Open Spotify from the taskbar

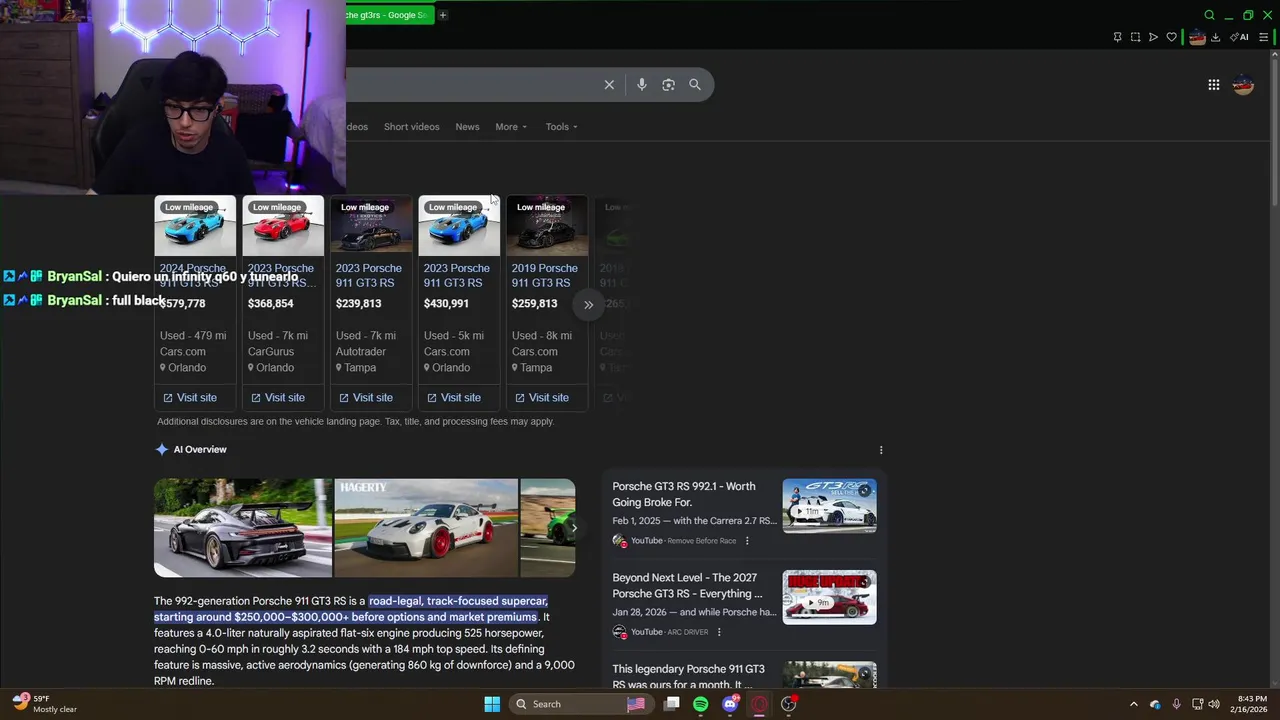coord(701,704)
